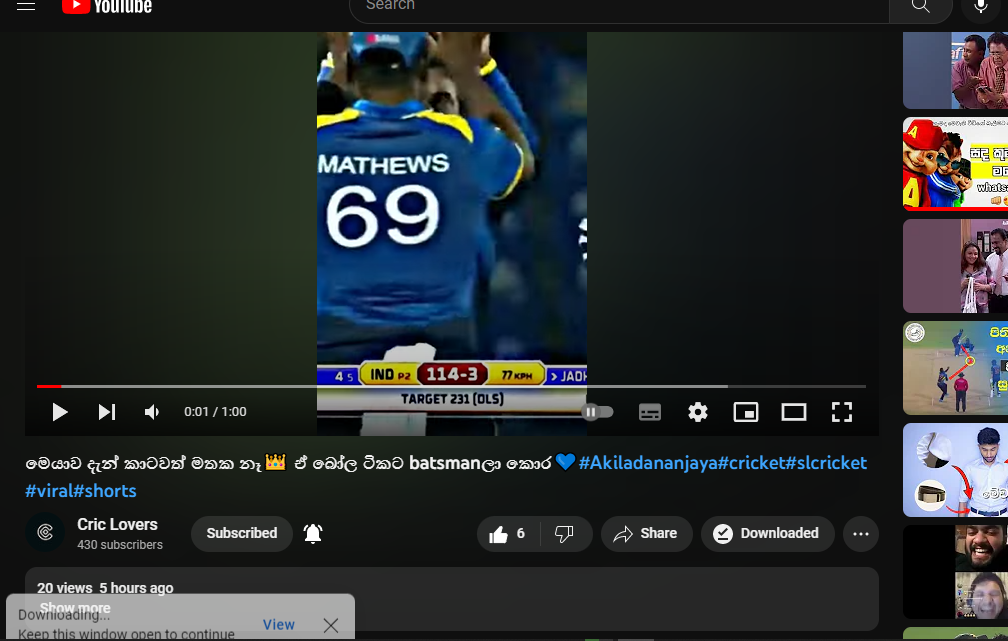This screenshot has height=641, width=1008.
Task: Like the video with thumbs up
Action: [507, 534]
